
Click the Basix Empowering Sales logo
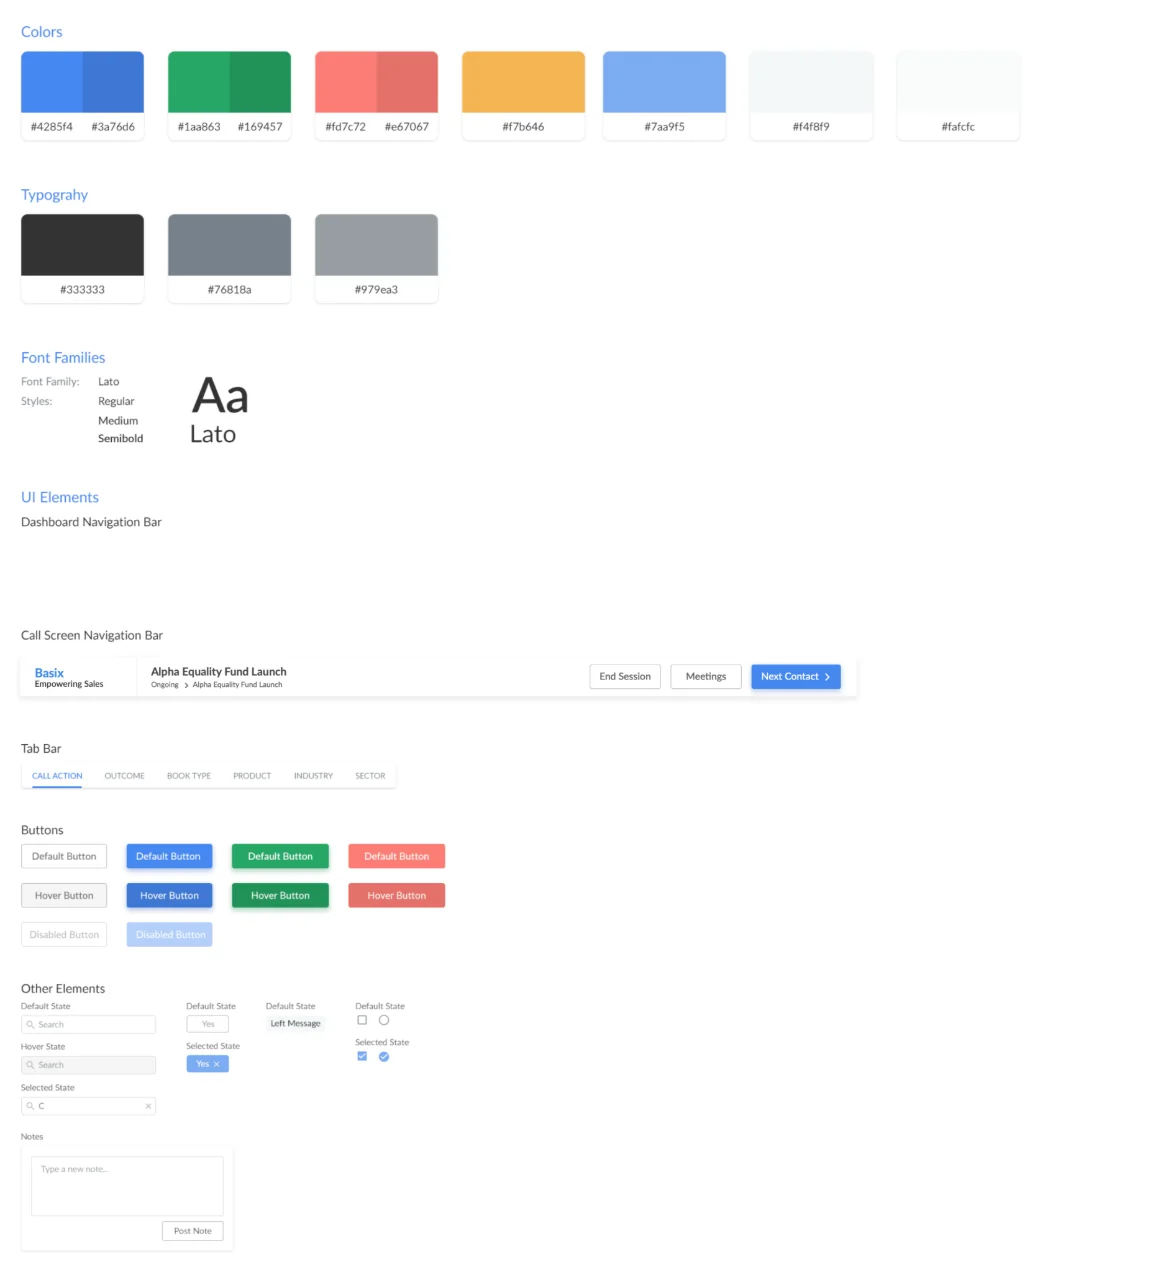[x=69, y=677]
